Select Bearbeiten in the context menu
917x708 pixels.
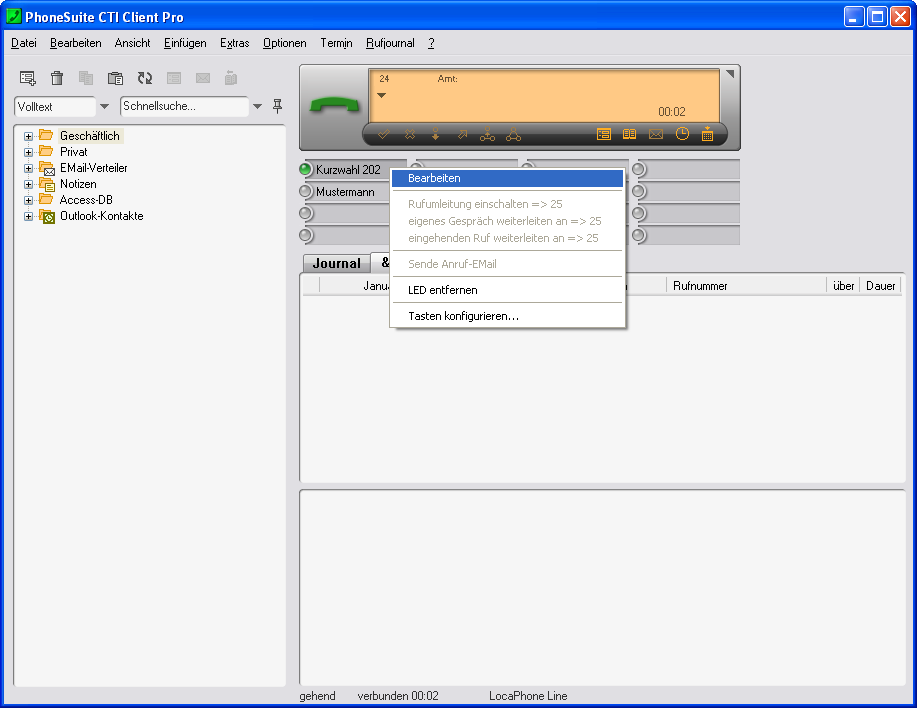pos(434,178)
